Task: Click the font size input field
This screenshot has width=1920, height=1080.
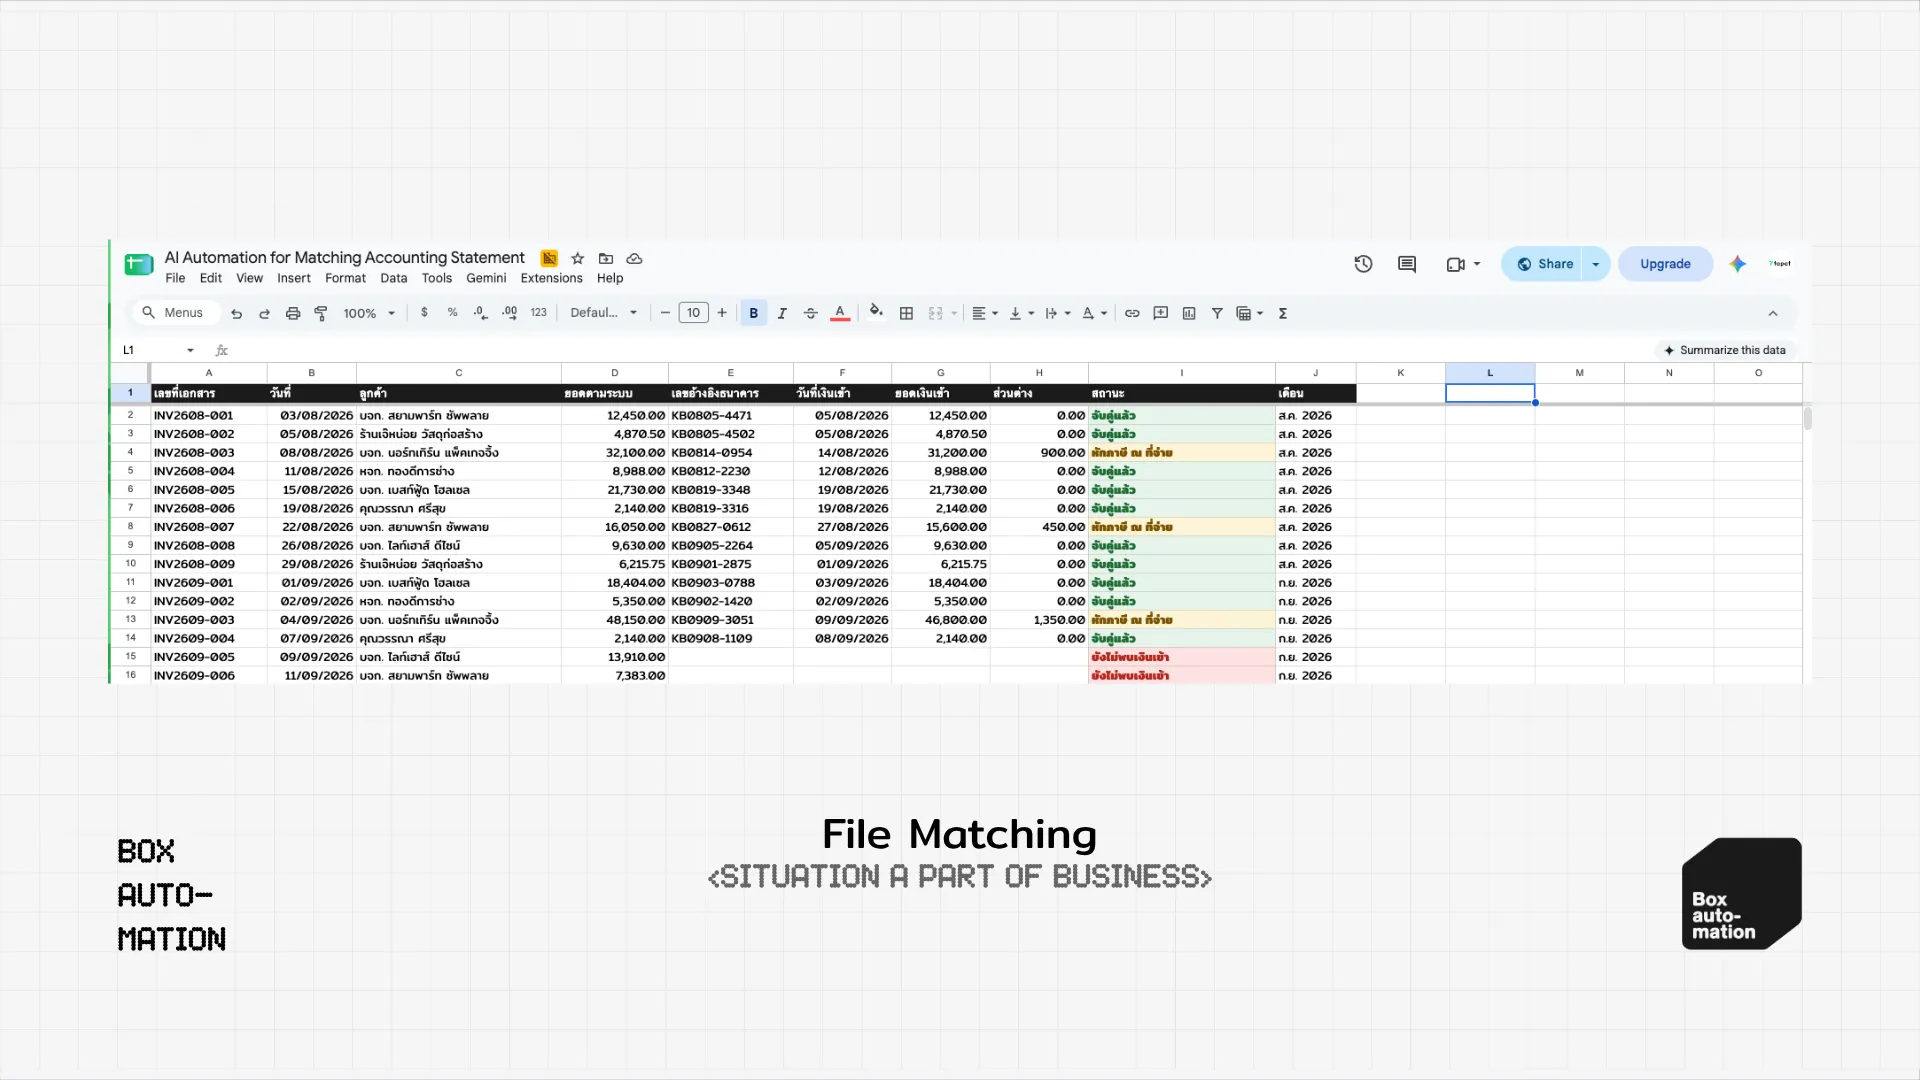Action: [693, 313]
